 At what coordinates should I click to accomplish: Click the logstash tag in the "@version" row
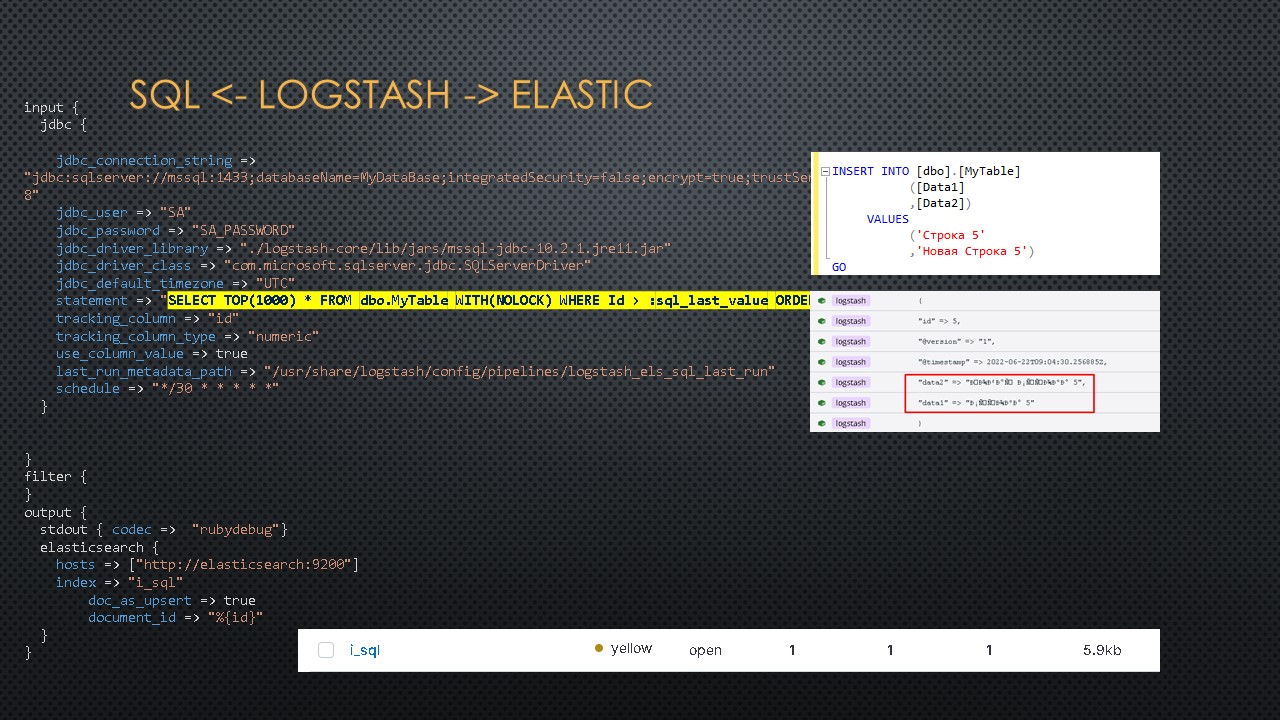point(851,342)
